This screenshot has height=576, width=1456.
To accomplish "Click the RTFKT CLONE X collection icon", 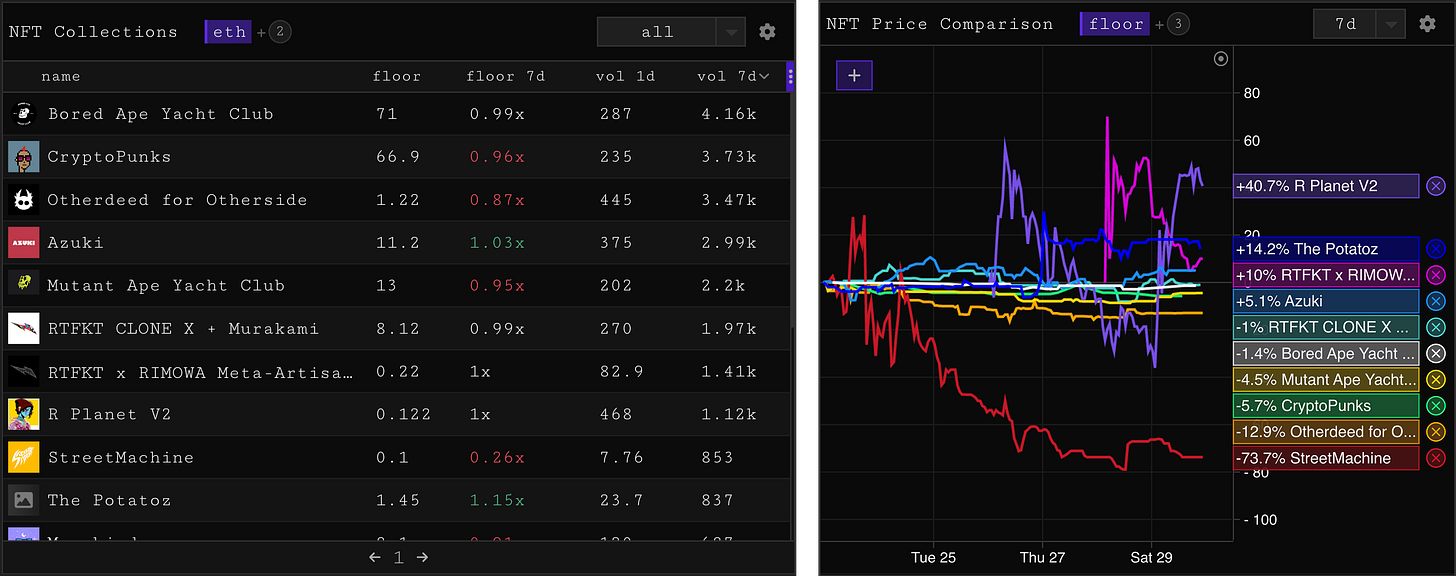I will [x=24, y=328].
